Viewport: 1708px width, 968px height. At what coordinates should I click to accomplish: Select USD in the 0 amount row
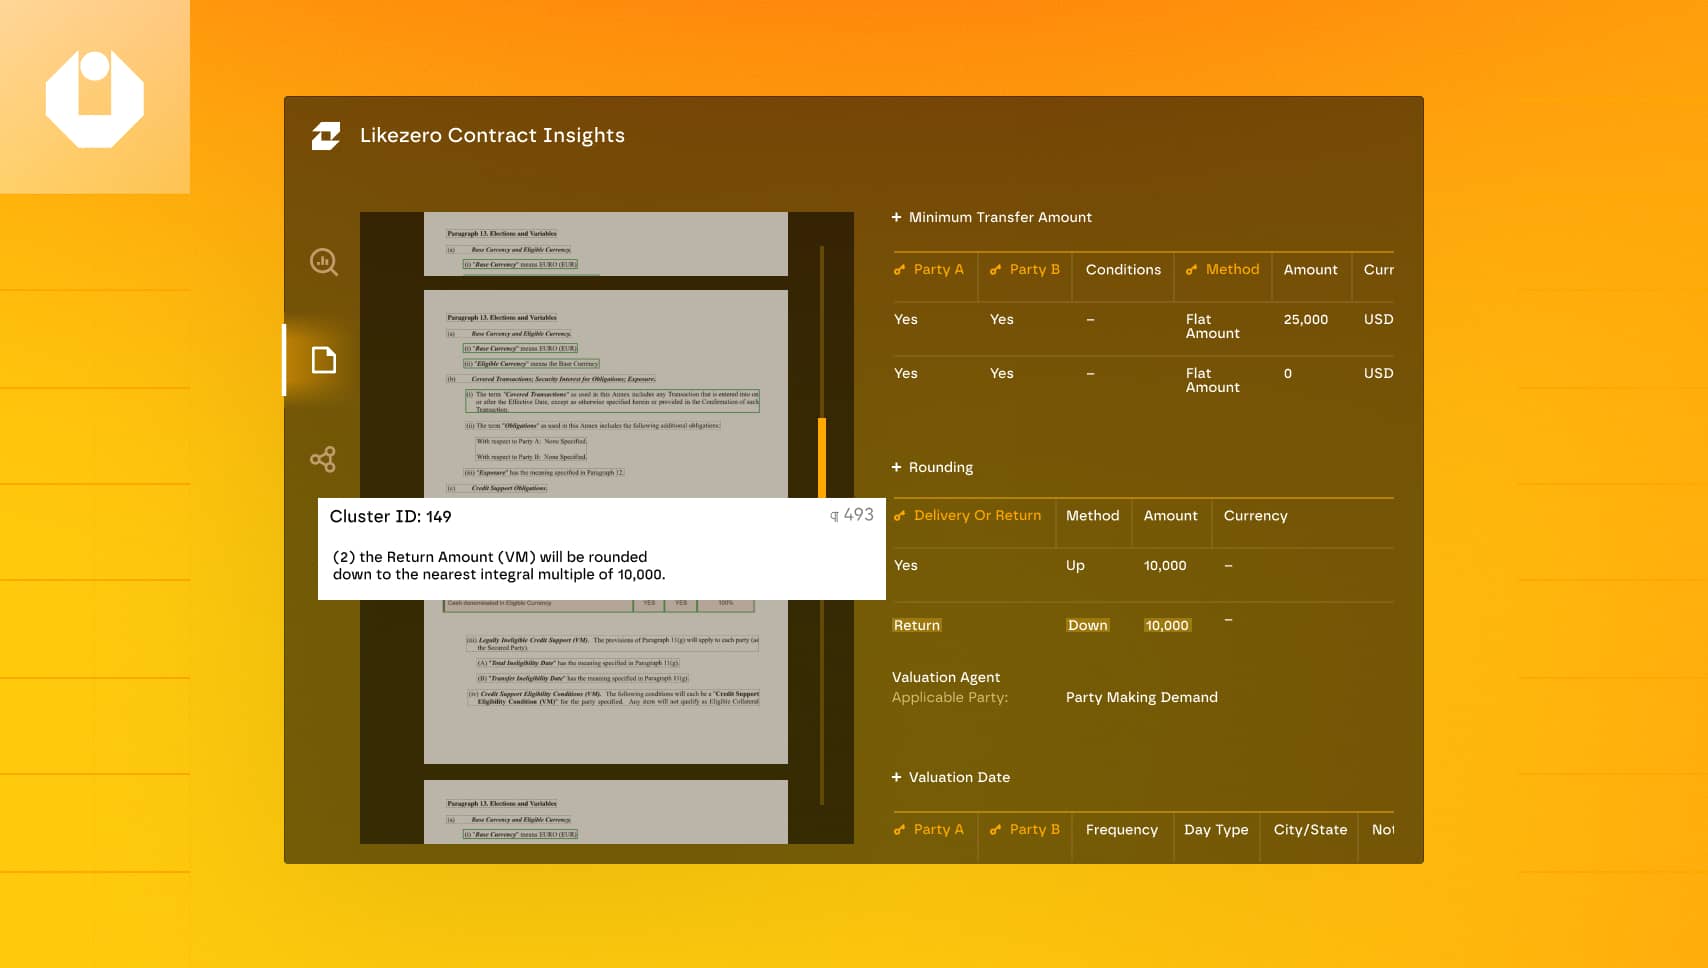point(1378,374)
